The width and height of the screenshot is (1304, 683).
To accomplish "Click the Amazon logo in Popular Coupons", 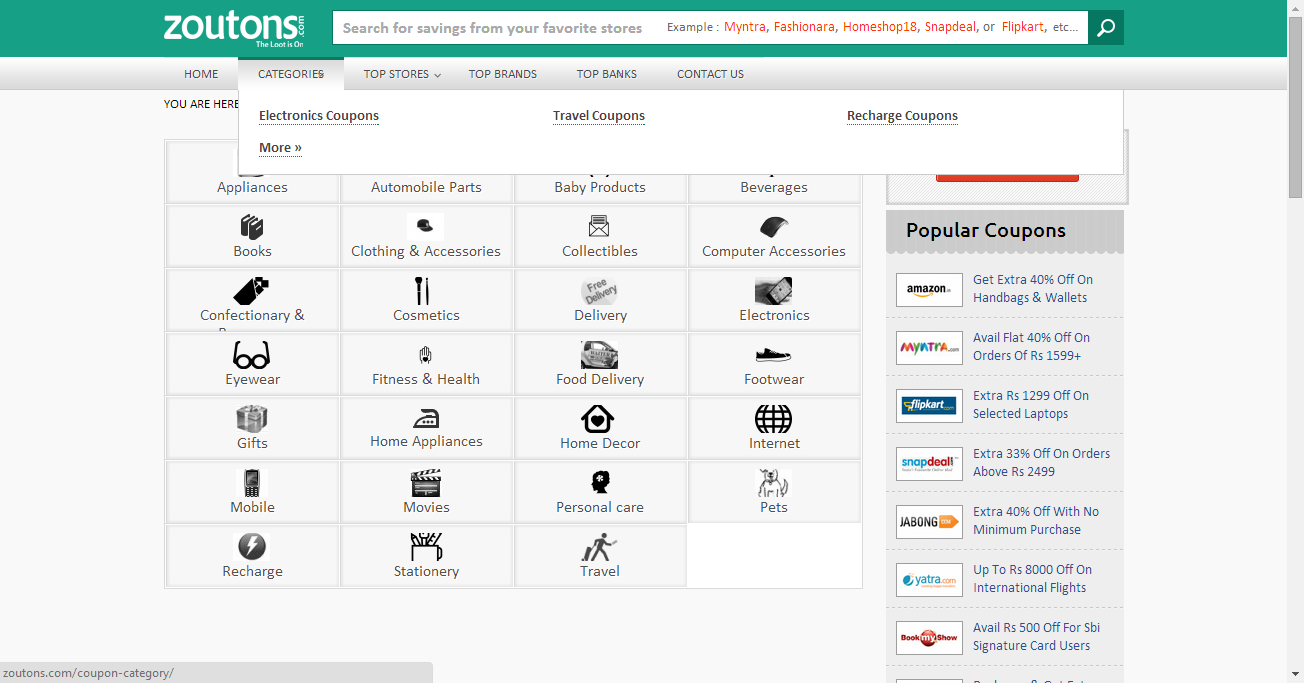I will 929,290.
